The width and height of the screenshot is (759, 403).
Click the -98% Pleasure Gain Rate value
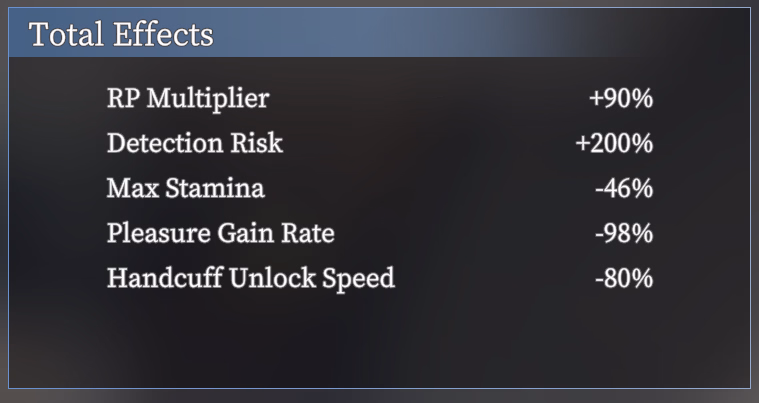coord(624,233)
